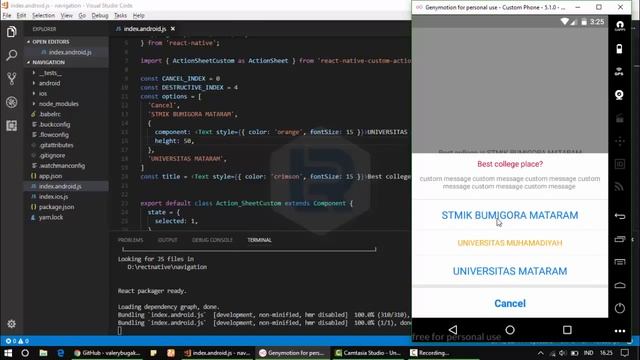Open index.android.js under Open Editors
Image resolution: width=640 pixels, height=360 pixels.
pos(70,52)
